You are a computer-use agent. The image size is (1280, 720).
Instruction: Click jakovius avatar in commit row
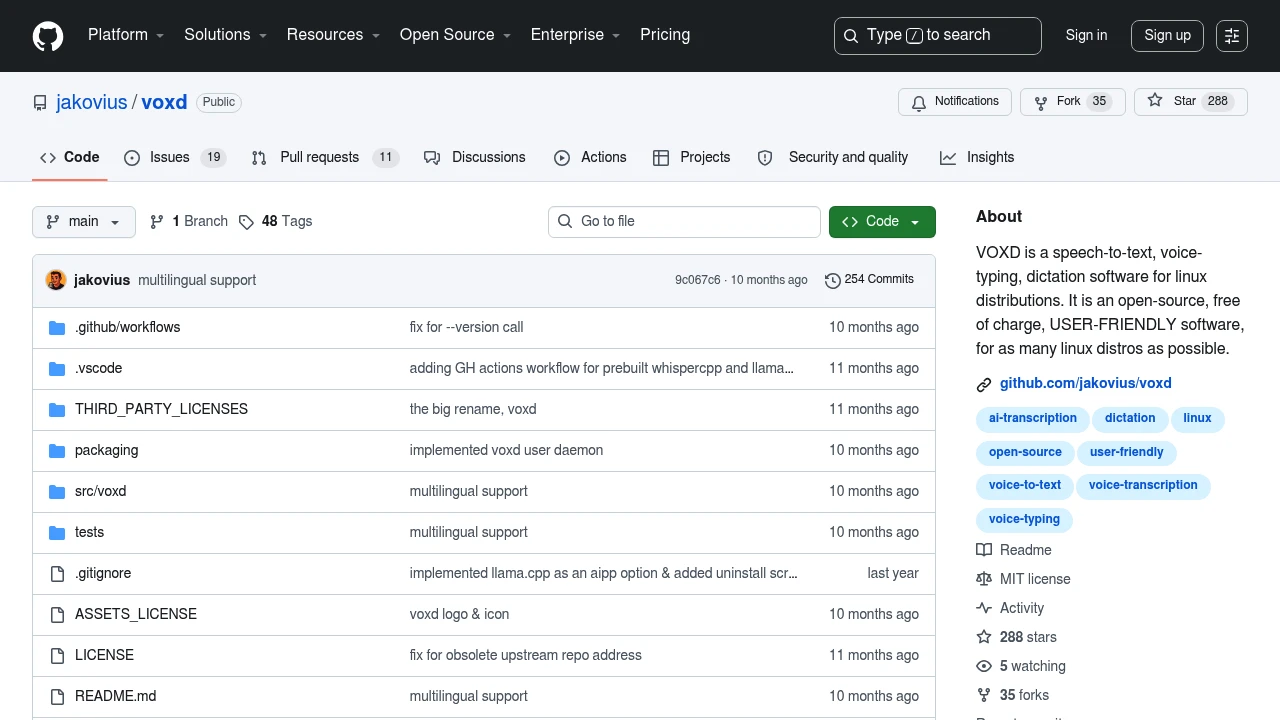[x=56, y=280]
